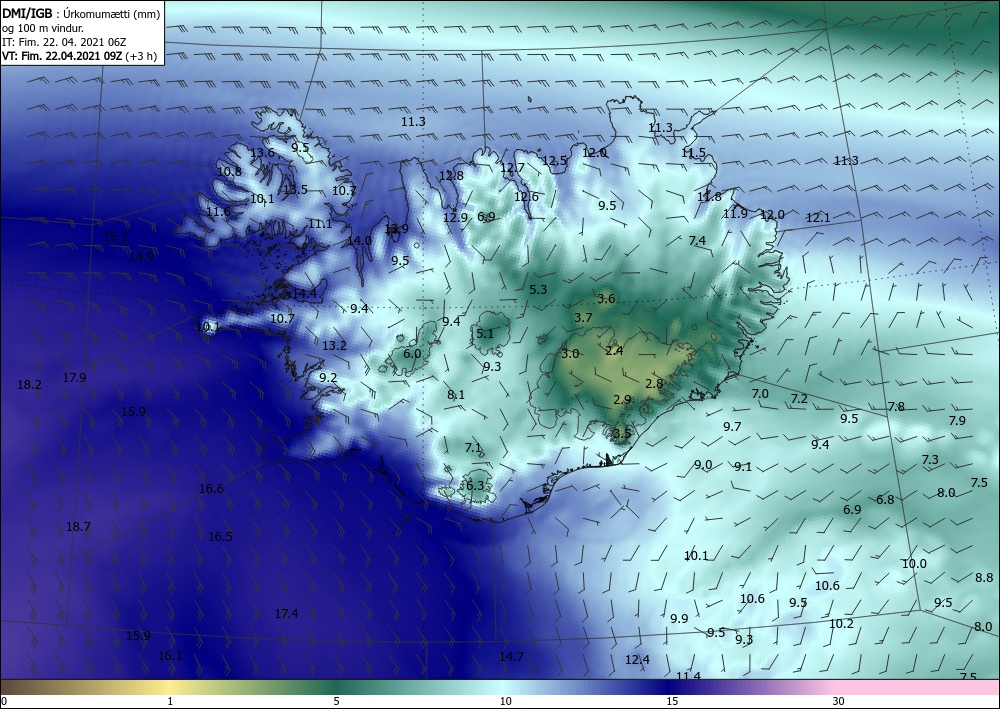
Task: Click the map value '17.4'
Action: pyautogui.click(x=286, y=613)
